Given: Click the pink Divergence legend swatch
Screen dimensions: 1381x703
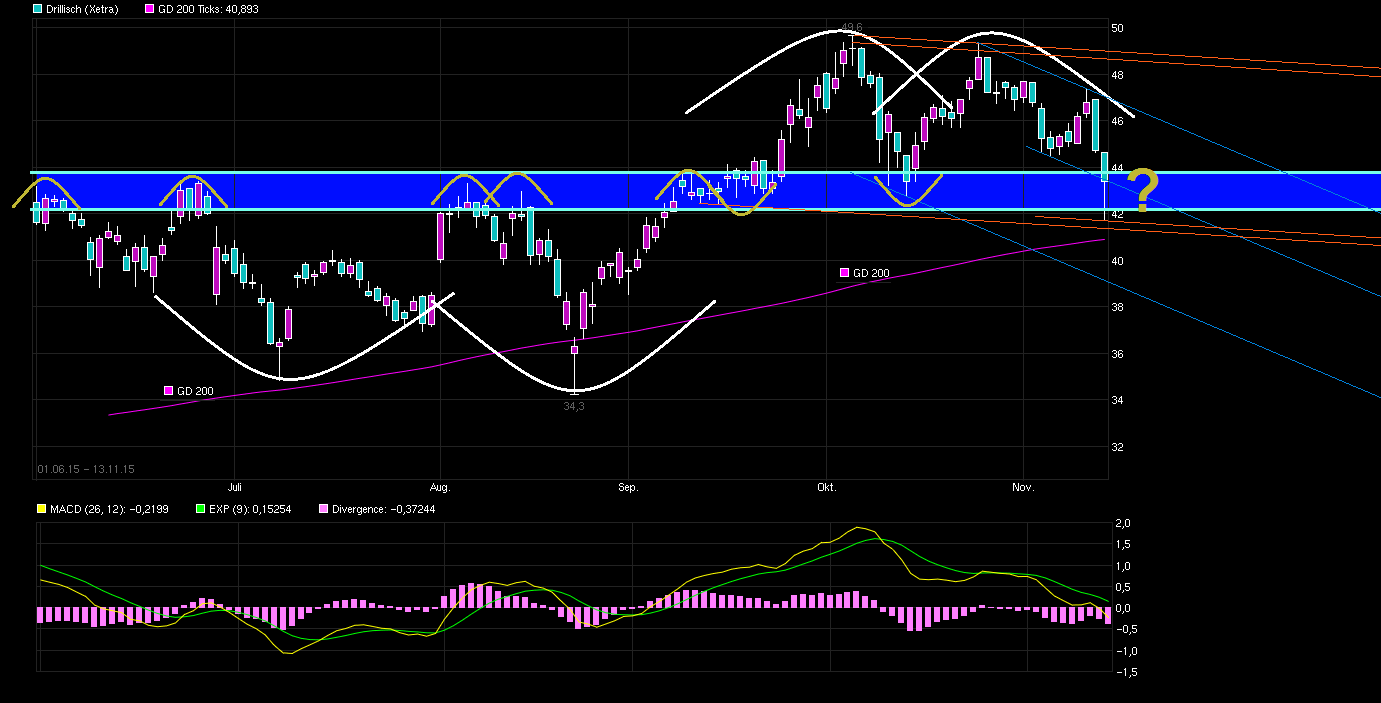Looking at the screenshot, I should click(322, 509).
